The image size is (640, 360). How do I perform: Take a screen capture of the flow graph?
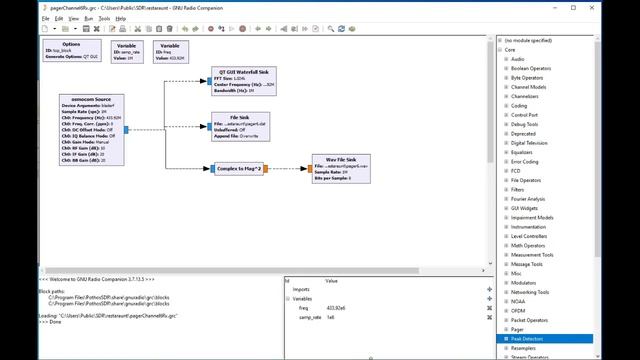[112, 29]
